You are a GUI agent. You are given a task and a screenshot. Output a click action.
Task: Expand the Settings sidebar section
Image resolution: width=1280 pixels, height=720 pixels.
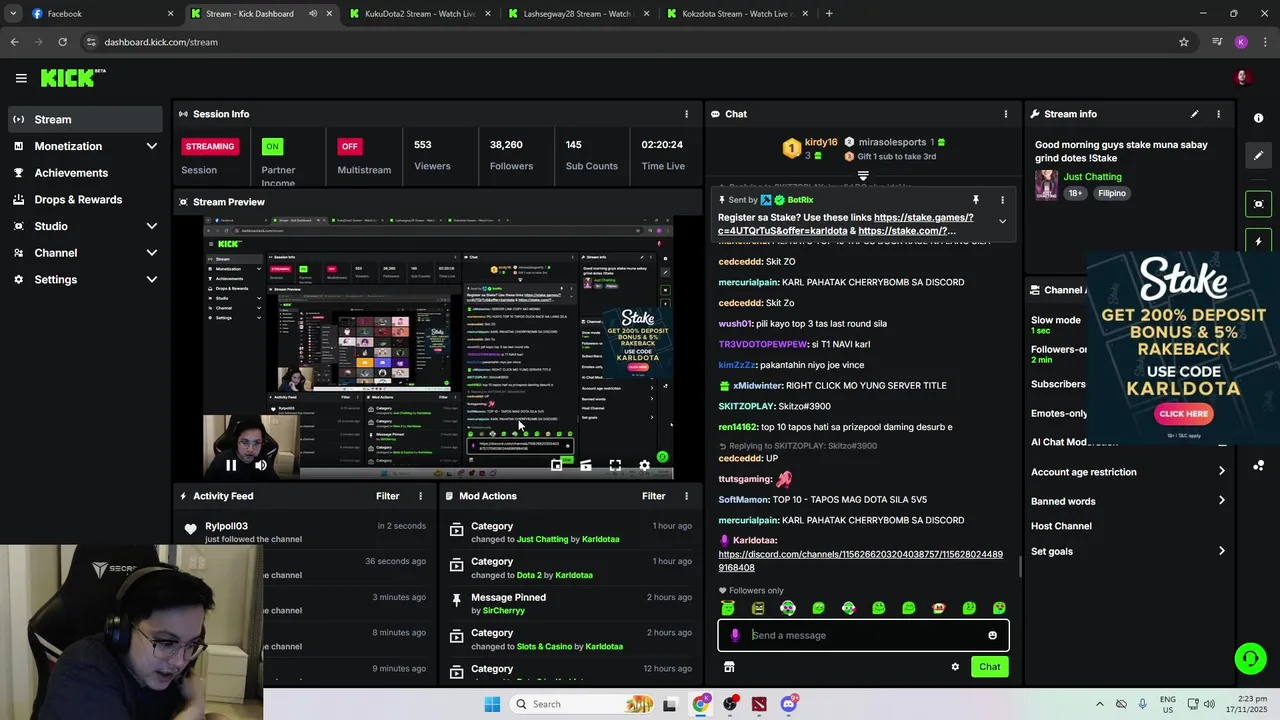pyautogui.click(x=152, y=280)
